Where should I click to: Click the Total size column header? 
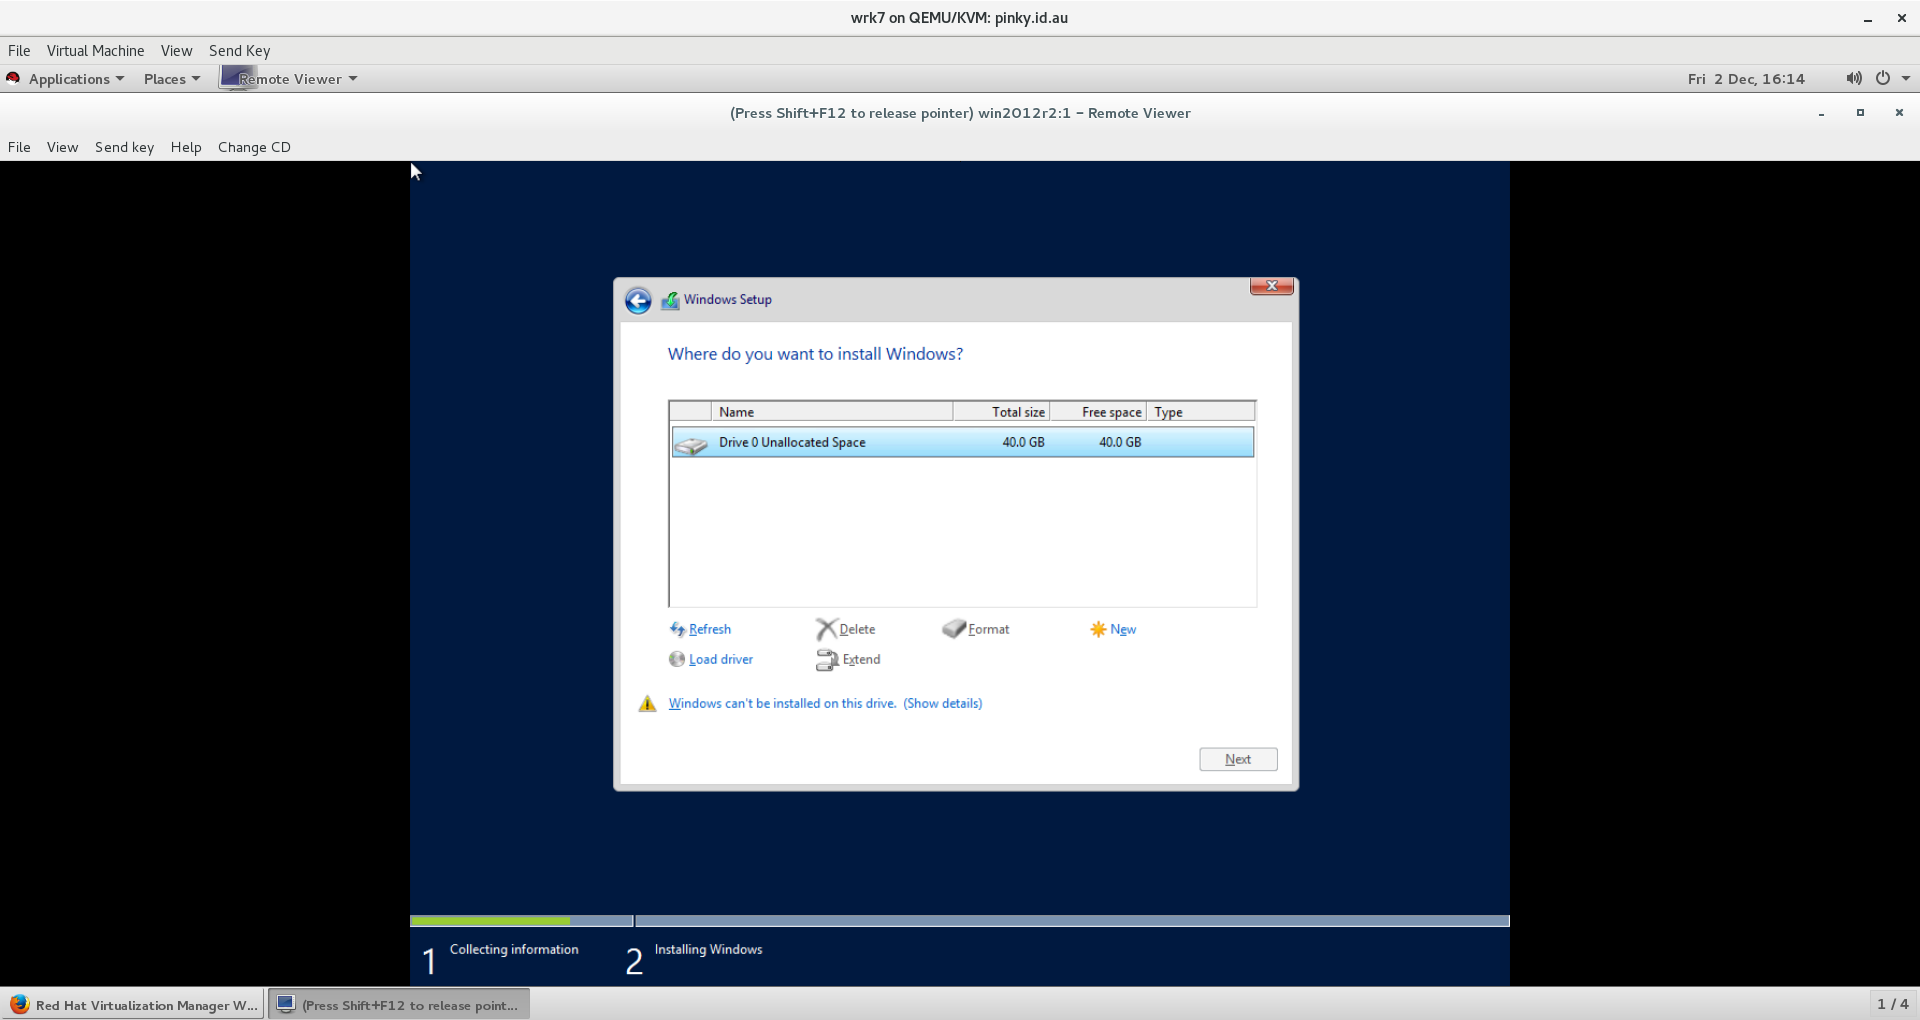click(1001, 412)
